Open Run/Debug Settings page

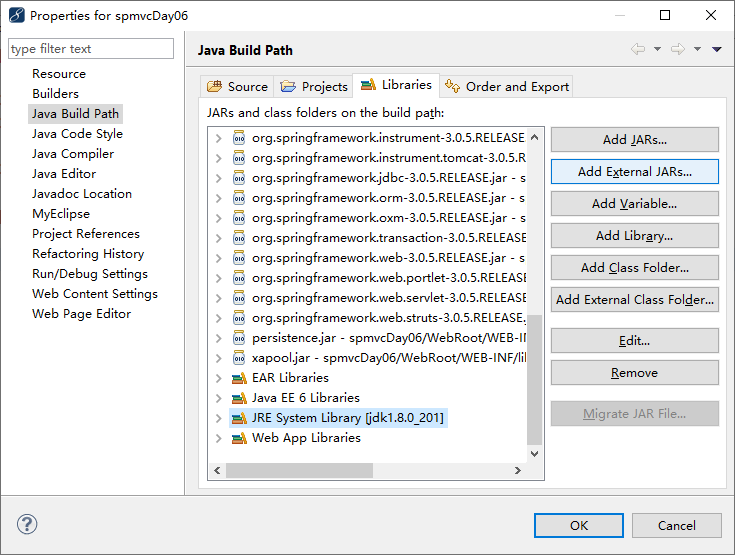coord(90,274)
